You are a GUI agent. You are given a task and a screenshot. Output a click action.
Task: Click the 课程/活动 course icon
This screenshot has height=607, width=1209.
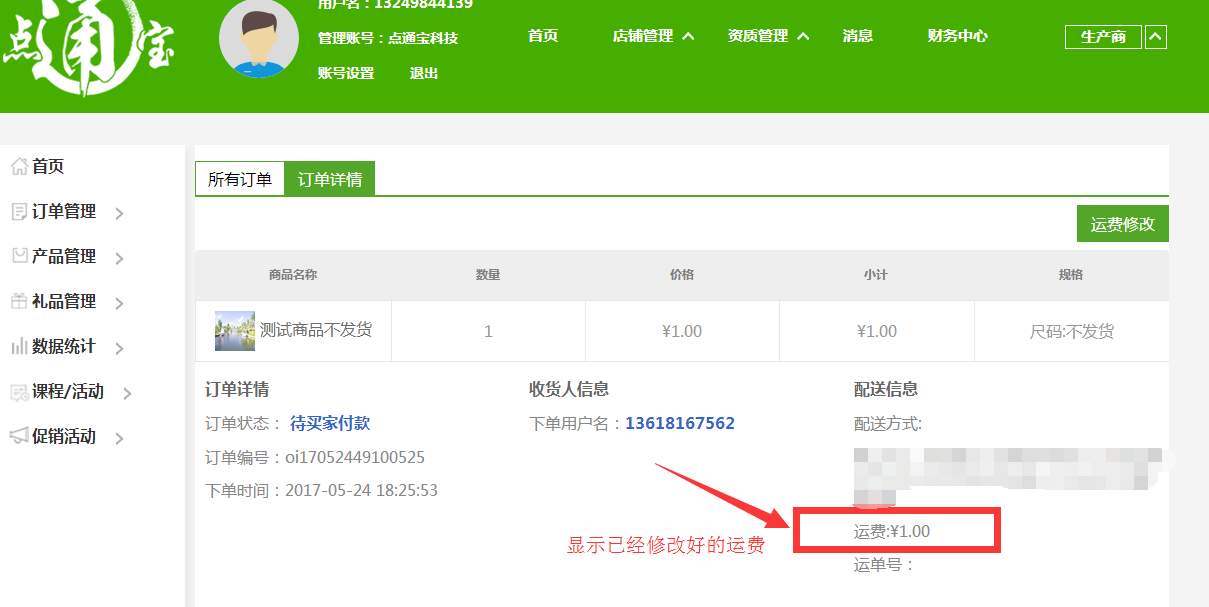point(19,392)
